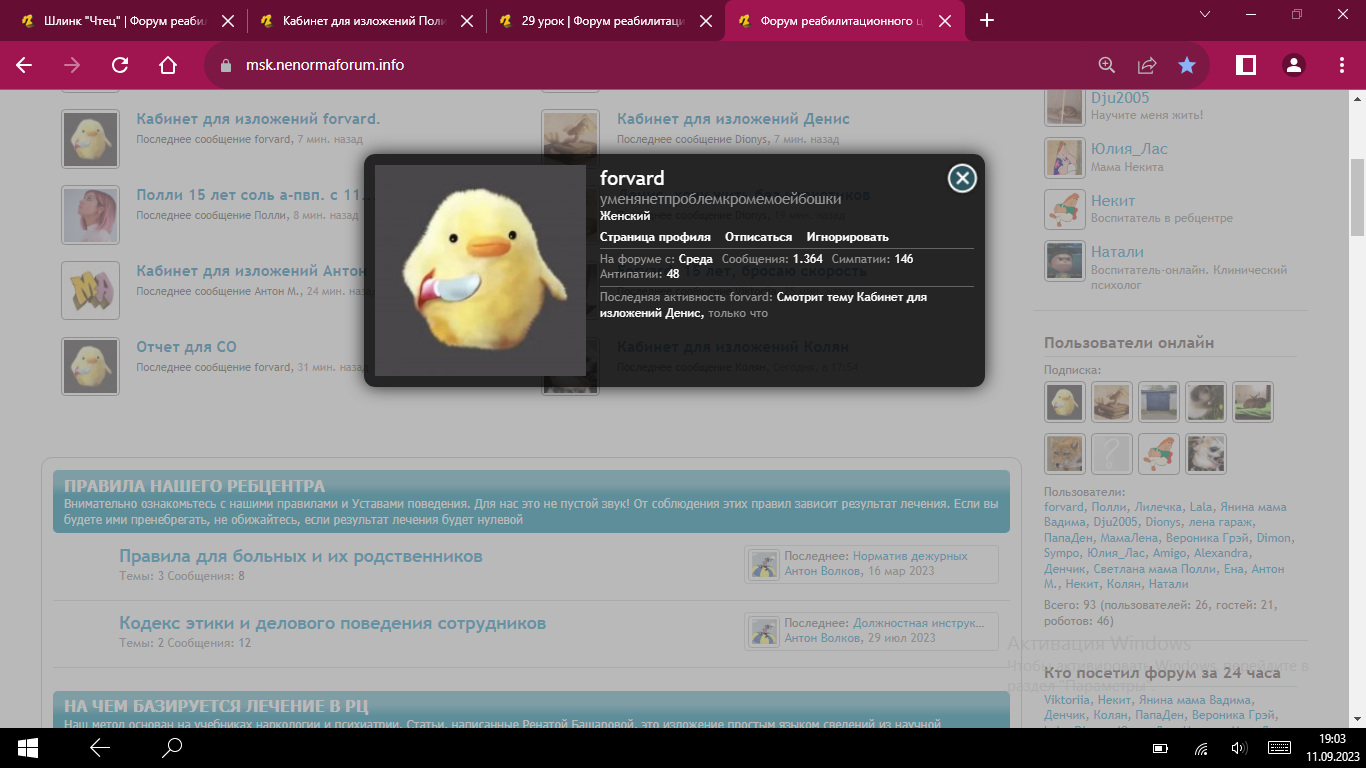Click 'Отписаться' in the profile card
The width and height of the screenshot is (1366, 768).
pos(758,237)
